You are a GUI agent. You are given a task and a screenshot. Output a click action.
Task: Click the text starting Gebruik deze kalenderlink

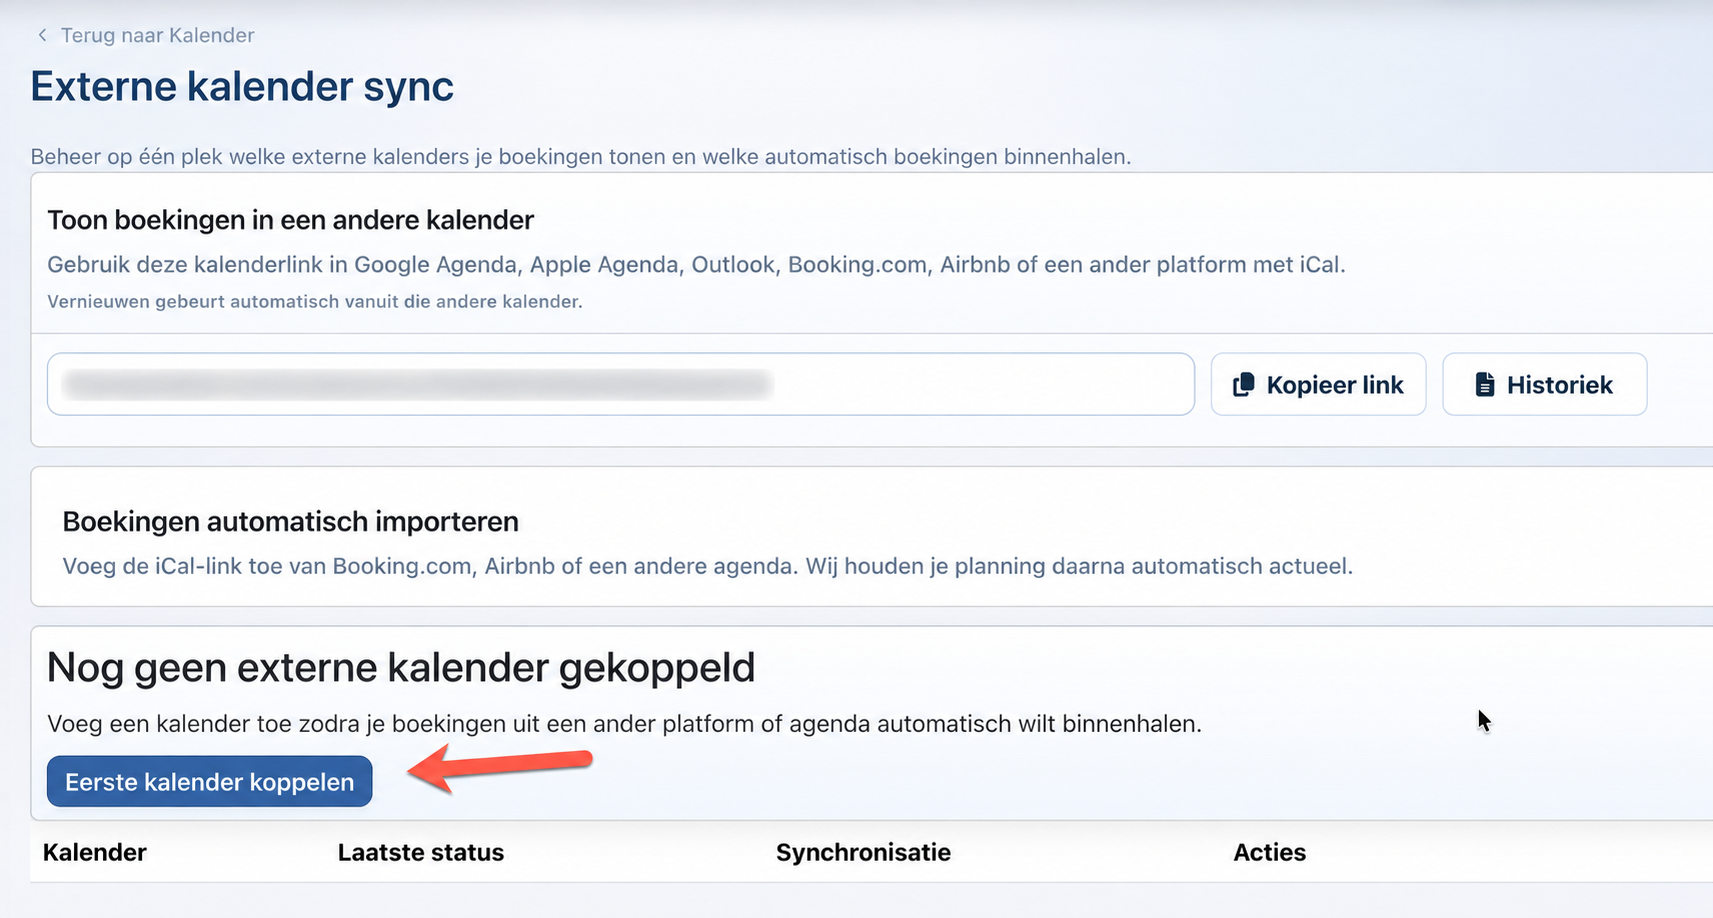696,265
